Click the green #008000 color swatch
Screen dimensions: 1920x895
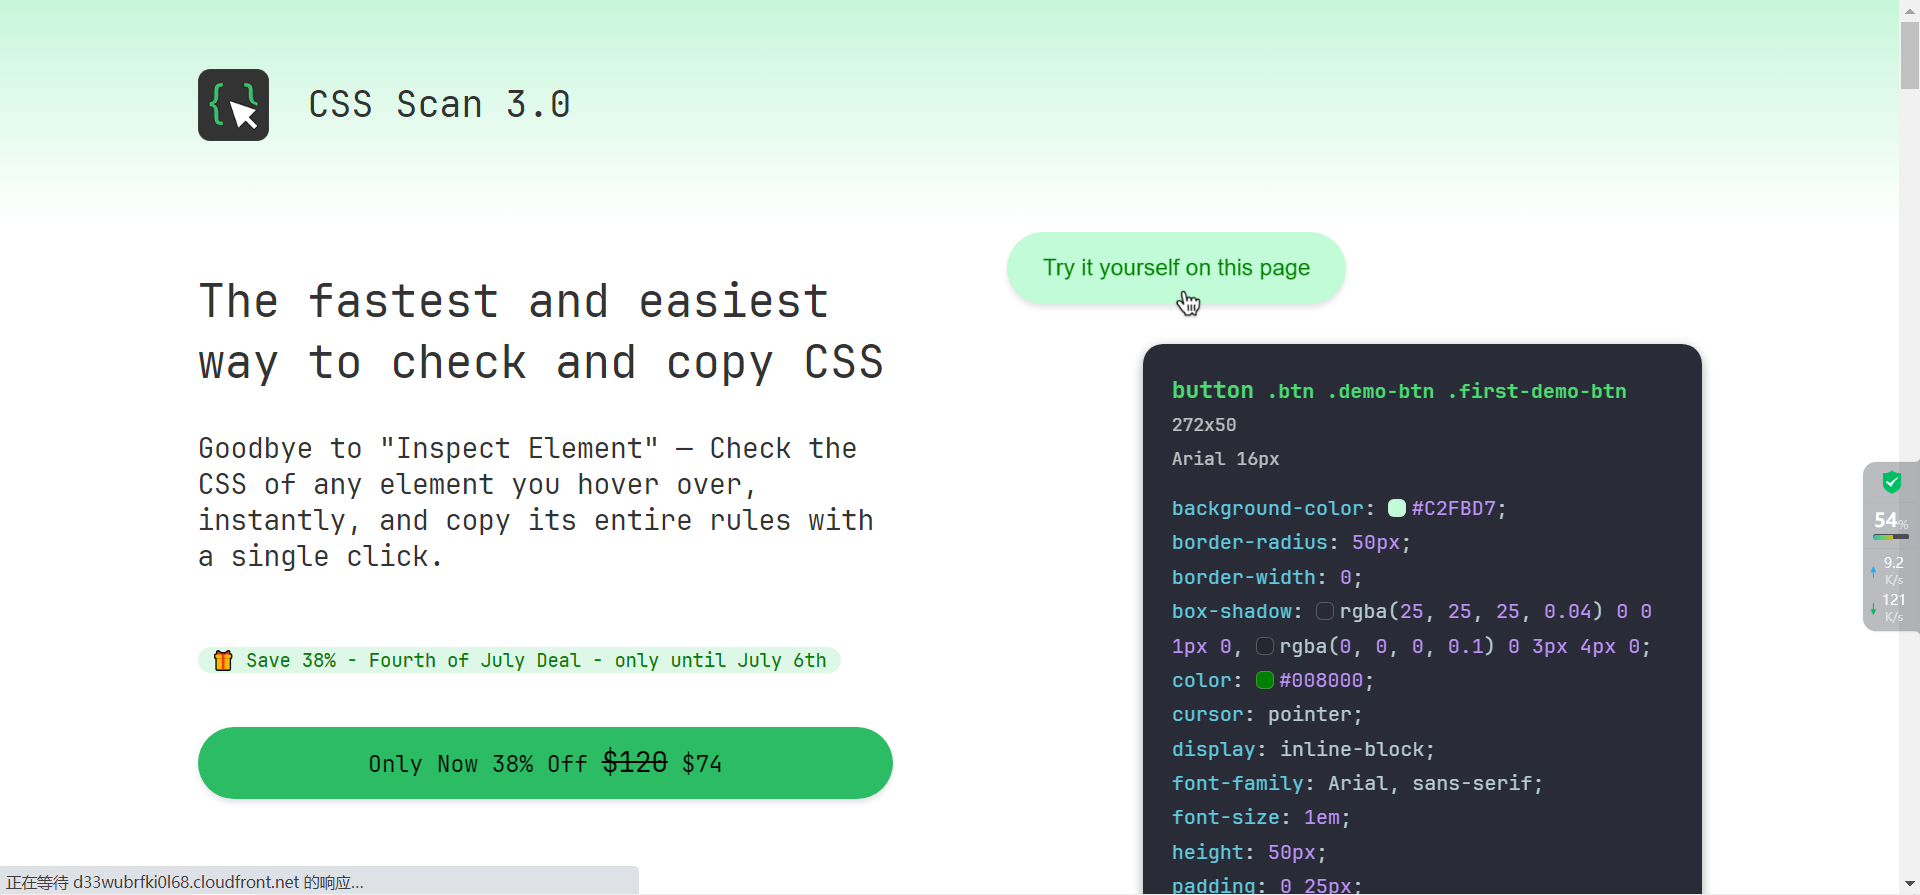(1264, 680)
